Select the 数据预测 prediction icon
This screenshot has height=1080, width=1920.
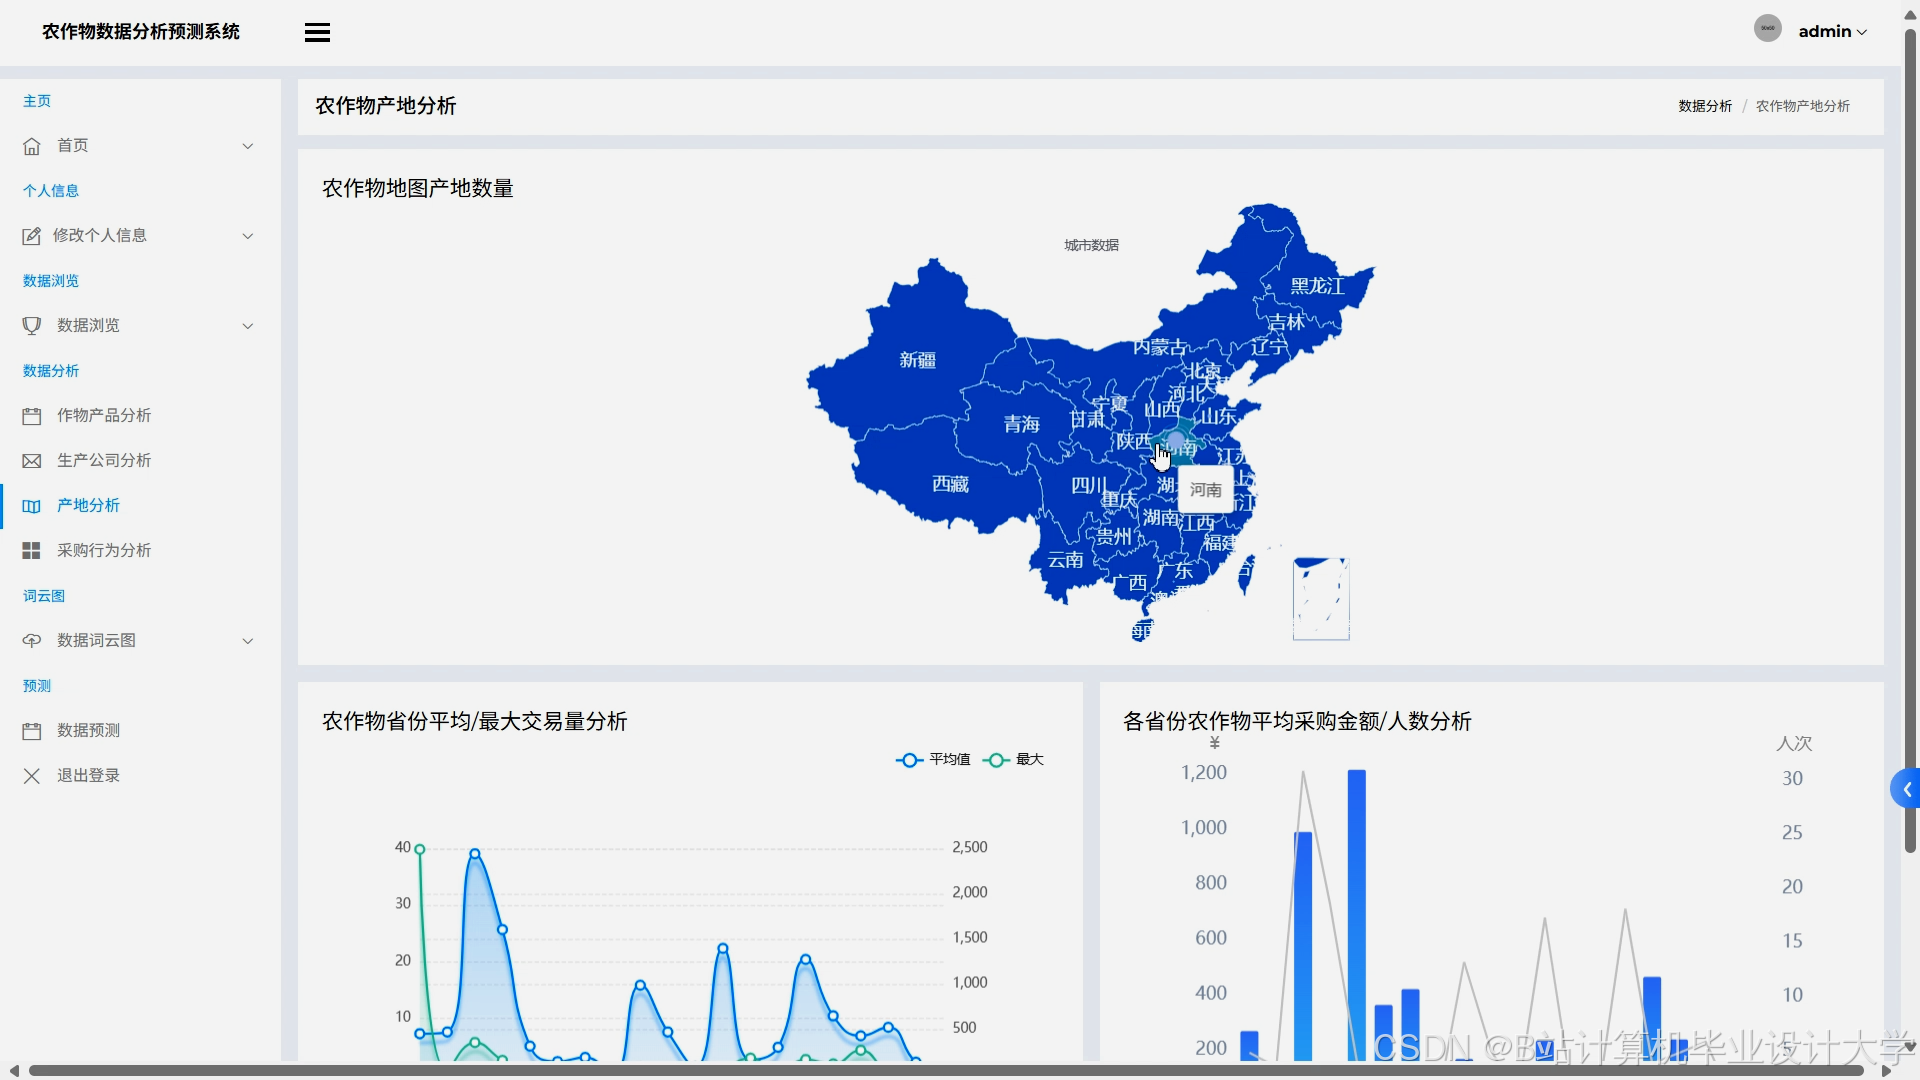coord(31,730)
